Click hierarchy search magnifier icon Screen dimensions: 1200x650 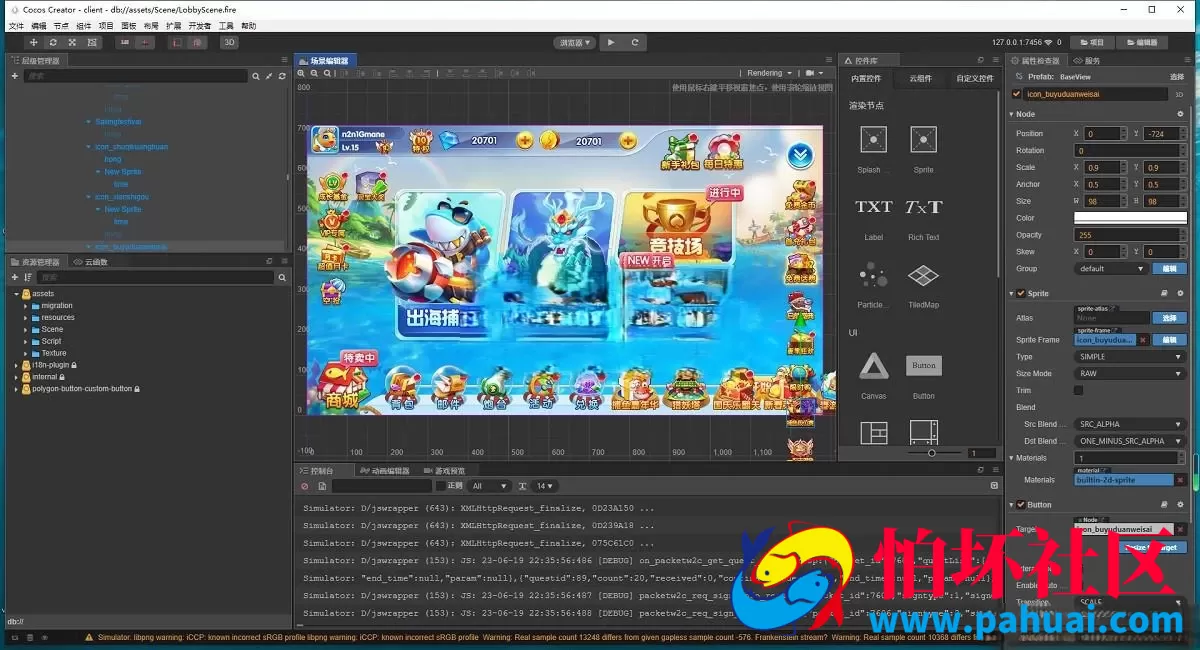tap(256, 76)
